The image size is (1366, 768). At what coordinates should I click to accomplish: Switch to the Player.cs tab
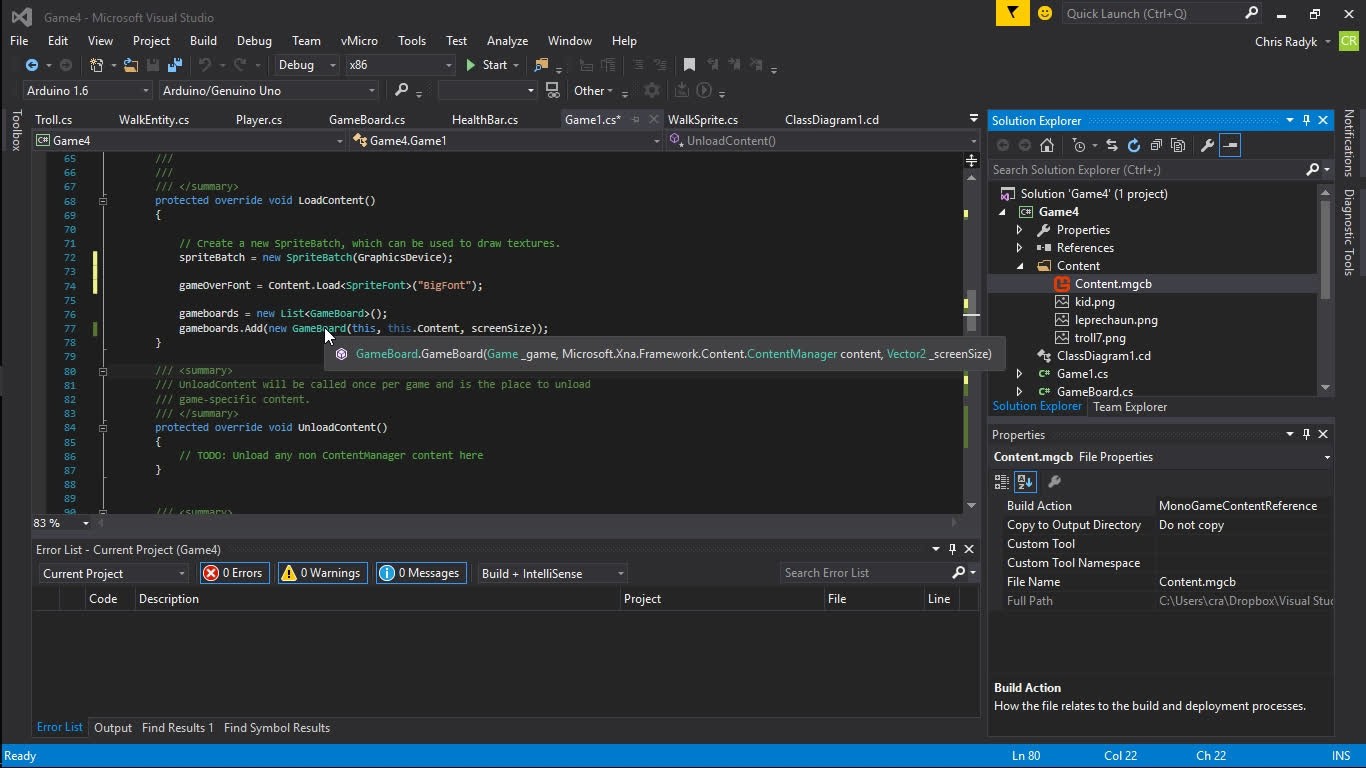click(259, 120)
